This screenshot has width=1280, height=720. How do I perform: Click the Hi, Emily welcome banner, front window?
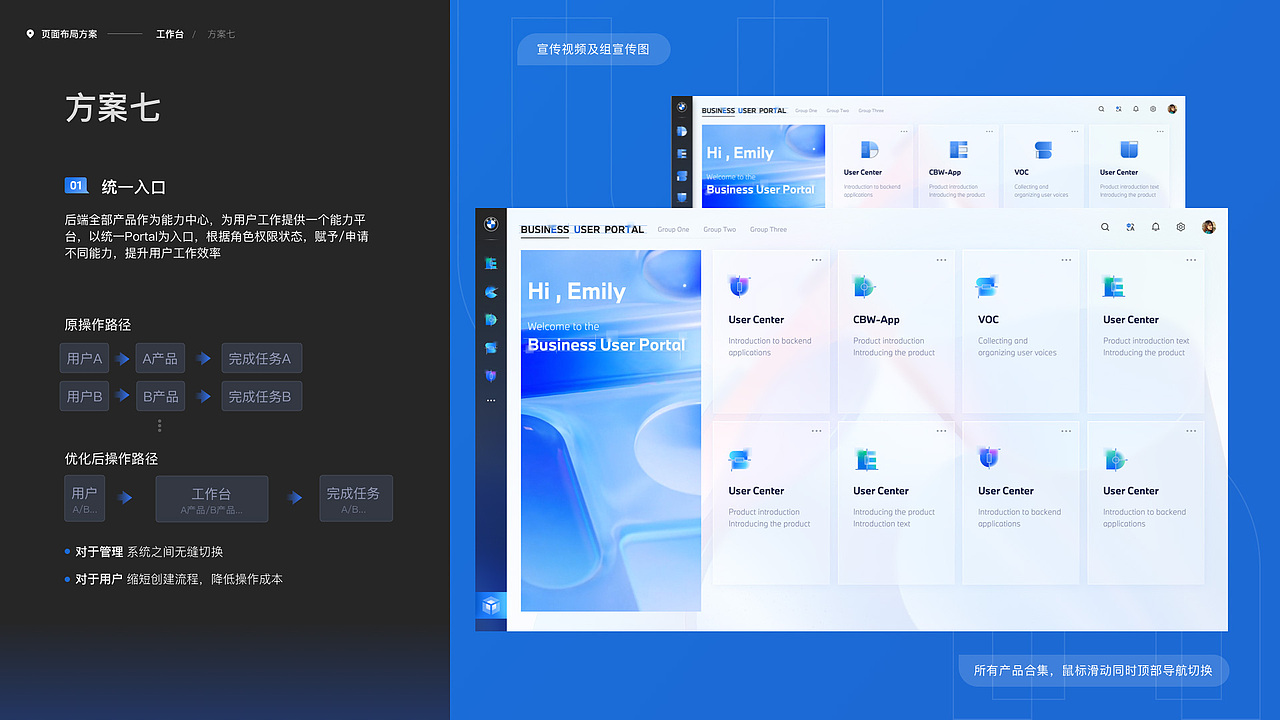tap(611, 430)
